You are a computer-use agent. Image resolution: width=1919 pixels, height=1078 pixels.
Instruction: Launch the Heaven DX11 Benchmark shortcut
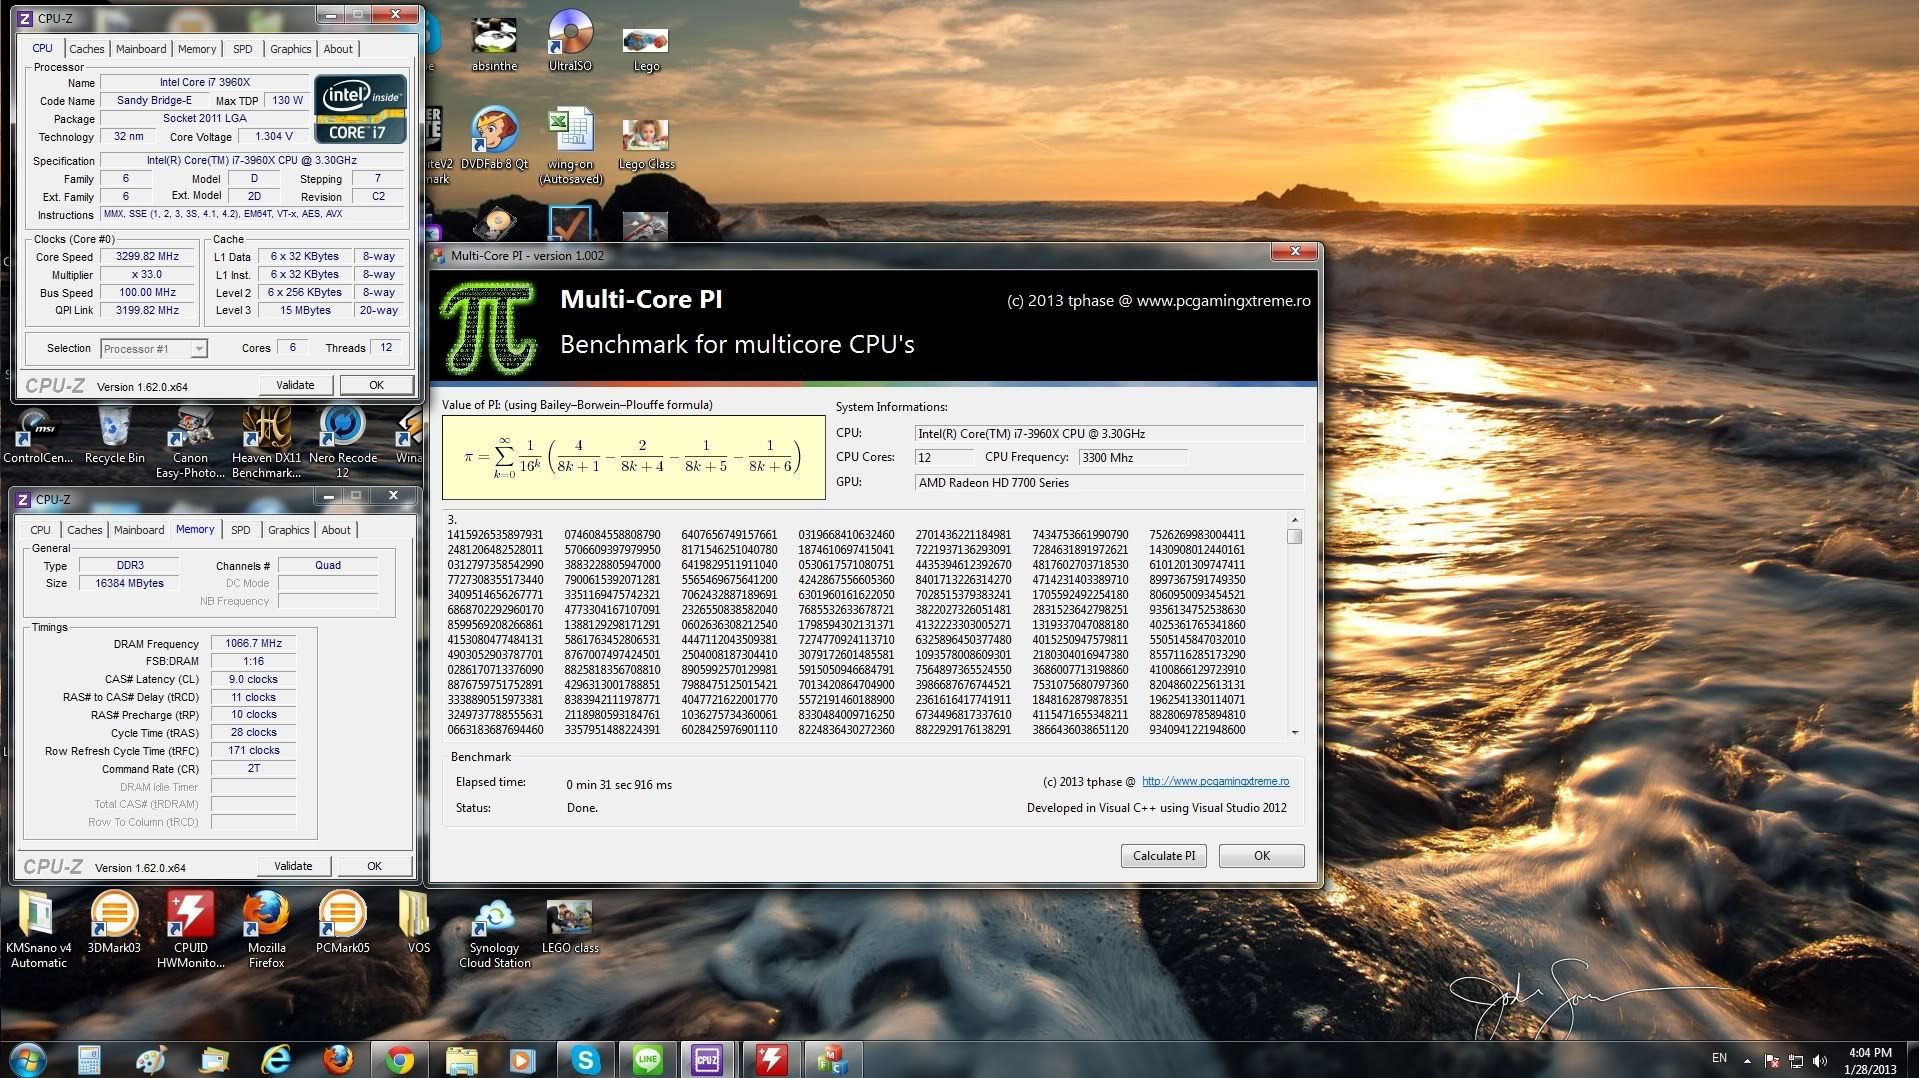click(x=266, y=432)
